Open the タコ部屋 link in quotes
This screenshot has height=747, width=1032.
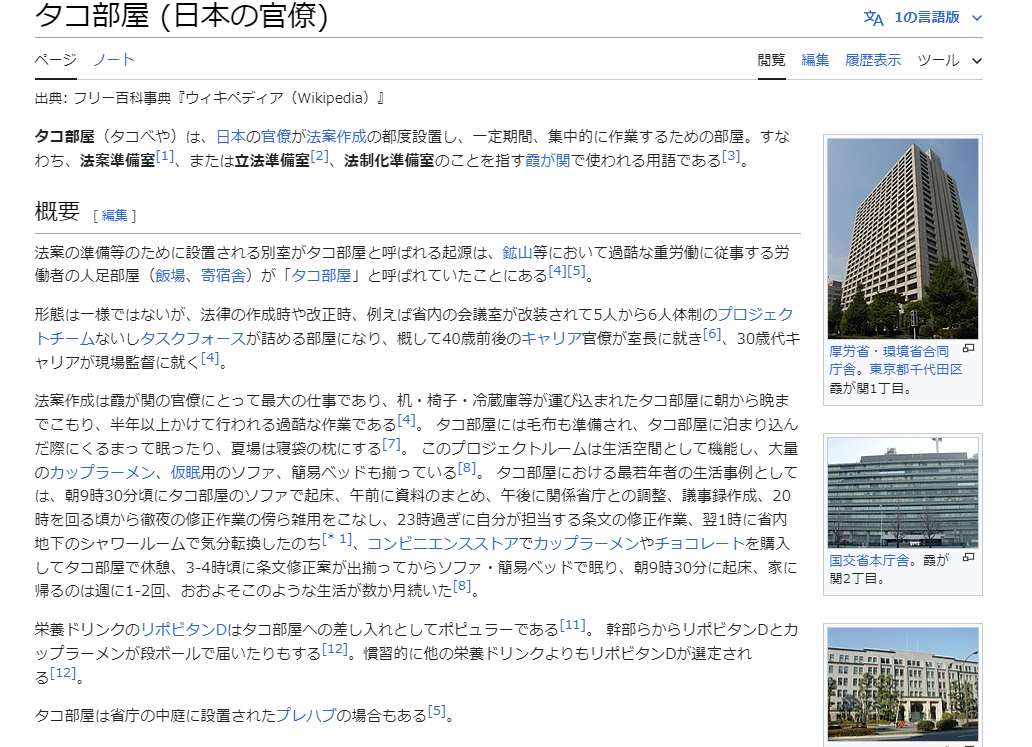coord(321,276)
